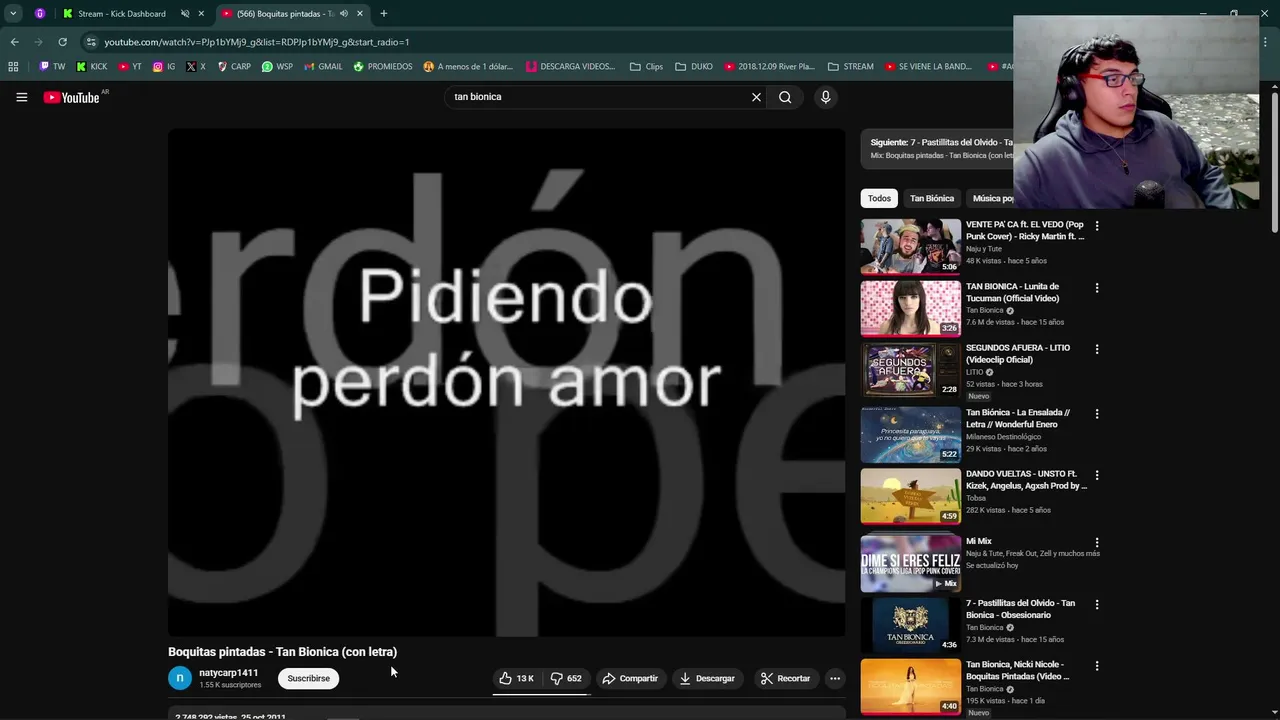The image size is (1280, 720).
Task: Open more actions ellipsis under video
Action: click(835, 678)
